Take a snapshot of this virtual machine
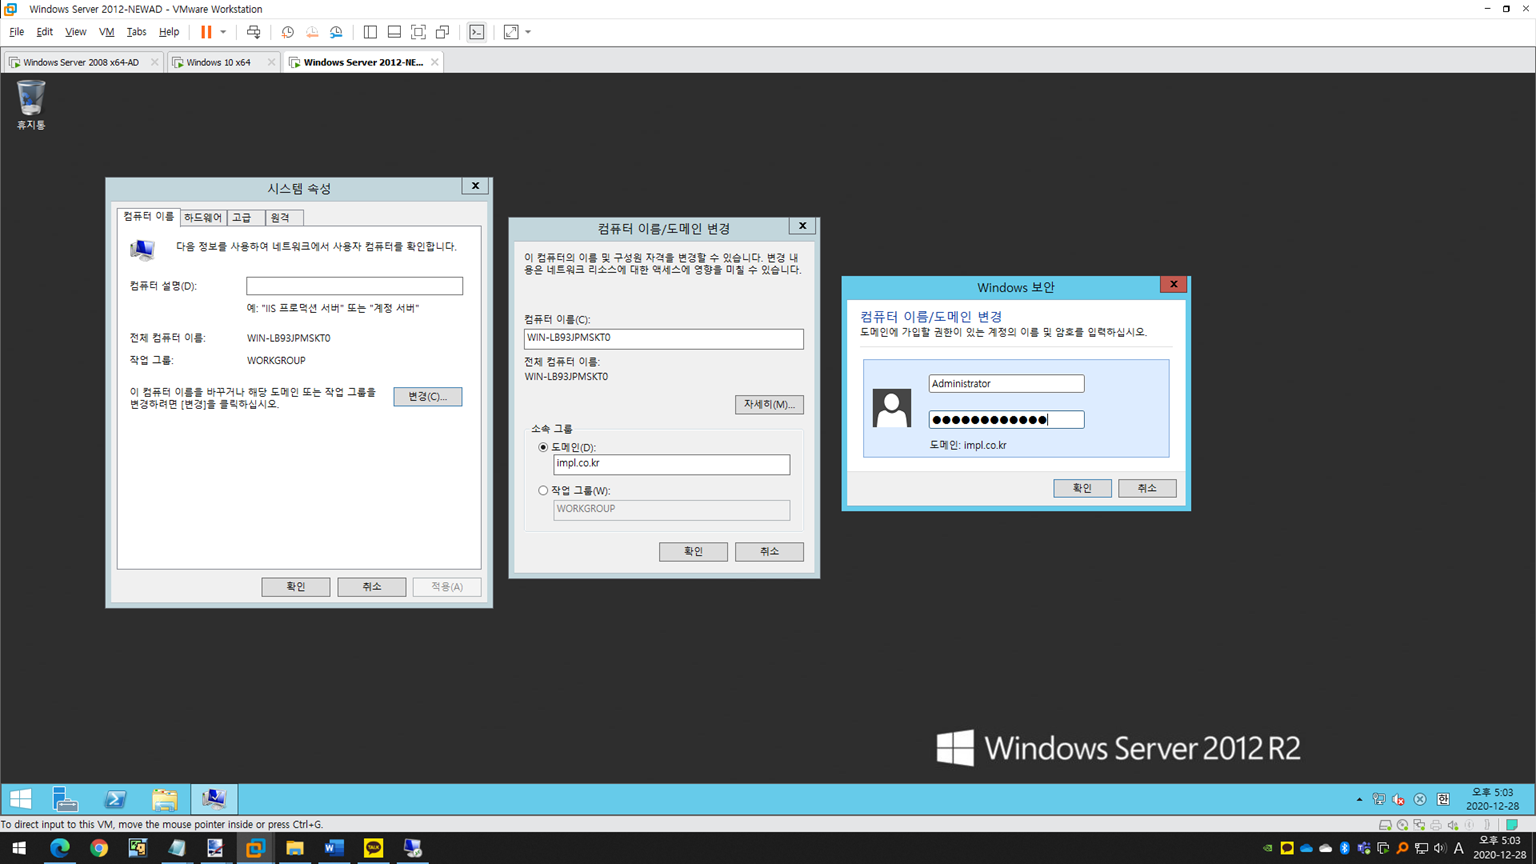Viewport: 1536px width, 864px height. pyautogui.click(x=288, y=32)
